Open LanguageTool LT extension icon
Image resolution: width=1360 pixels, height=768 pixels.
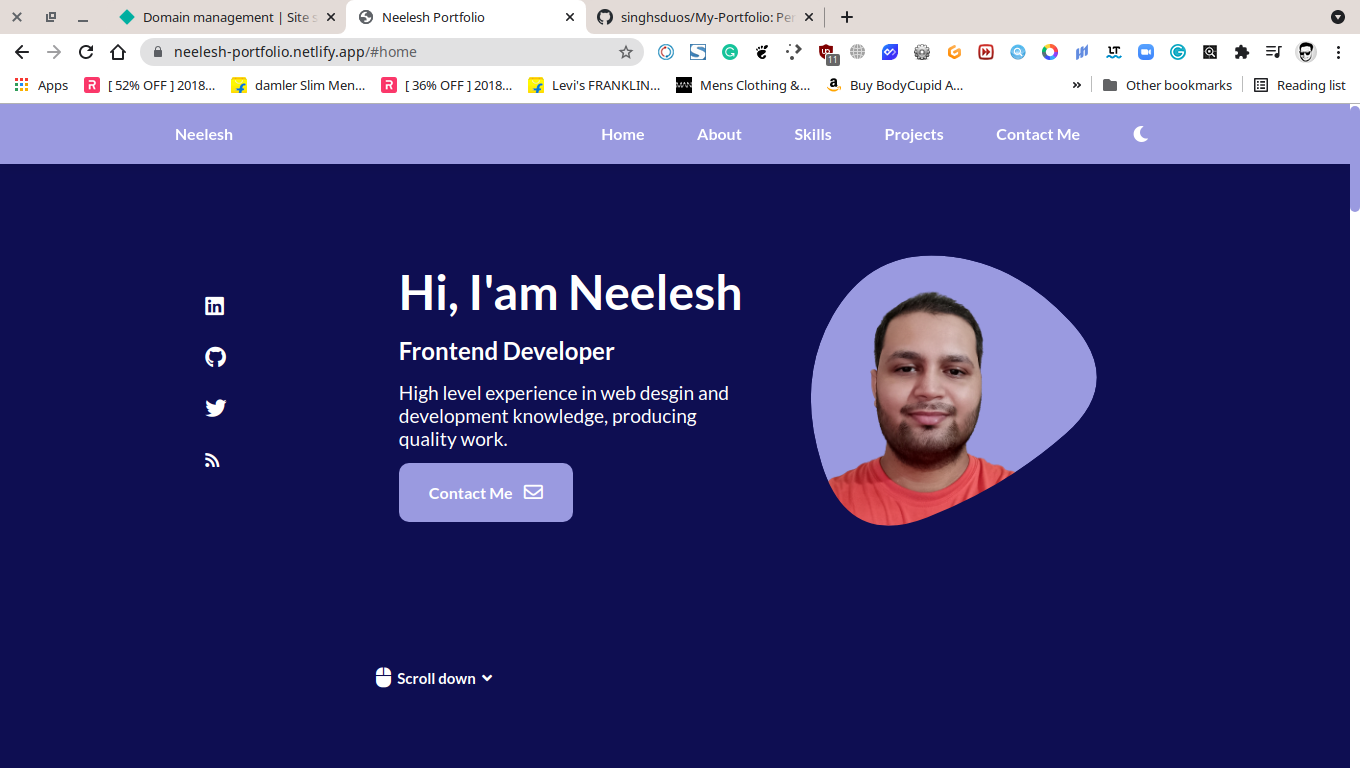(1114, 52)
